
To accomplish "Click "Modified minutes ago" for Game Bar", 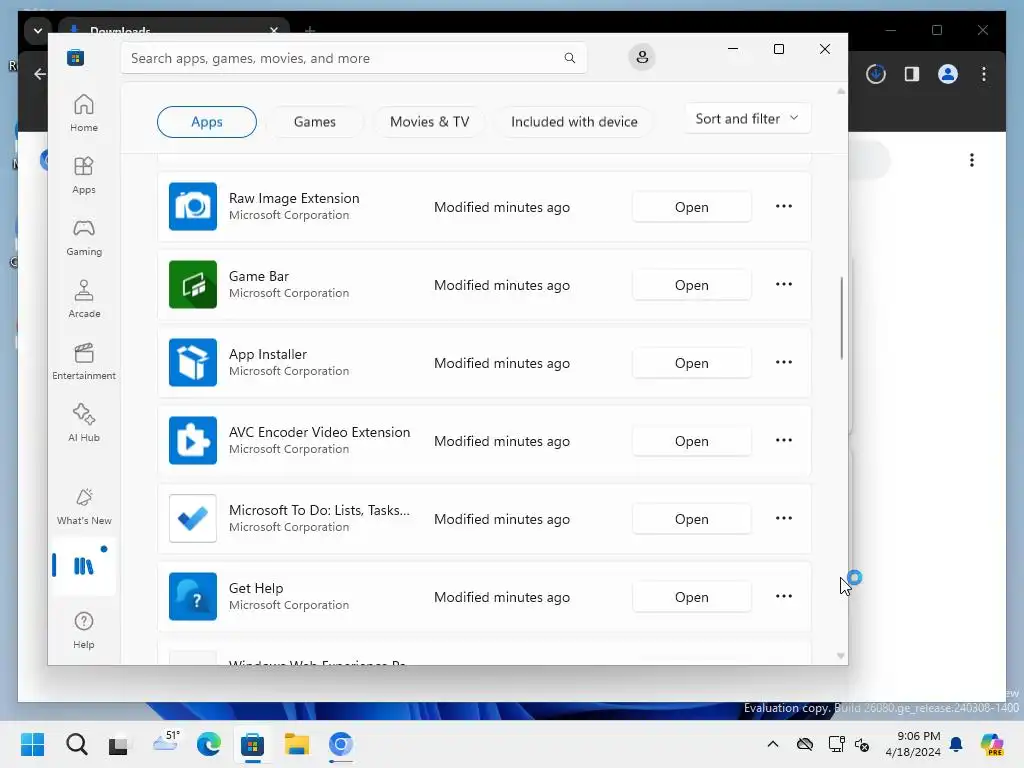I will pos(502,285).
